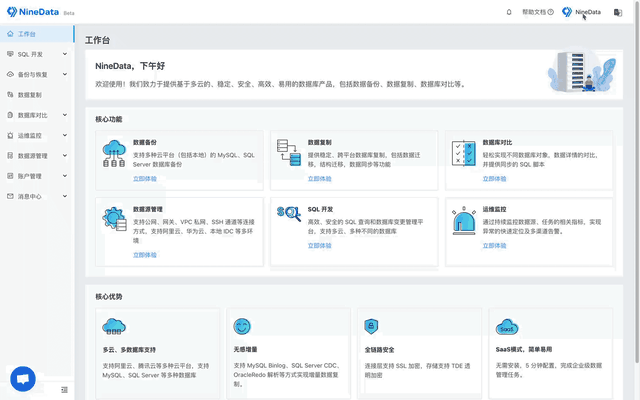
Task: Switch language with the translate icon
Action: click(618, 13)
